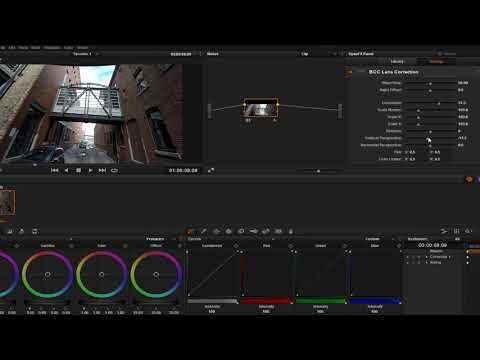Click the expand viewer icon
The height and width of the screenshot is (360, 480).
211,171
